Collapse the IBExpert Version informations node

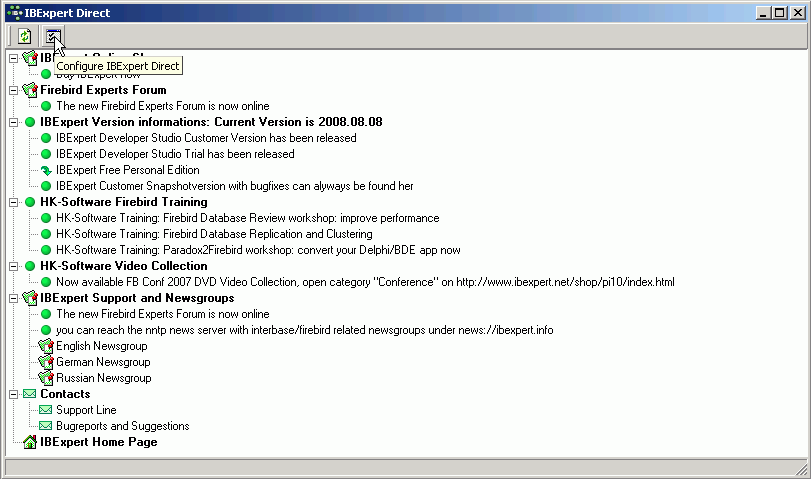(13, 122)
